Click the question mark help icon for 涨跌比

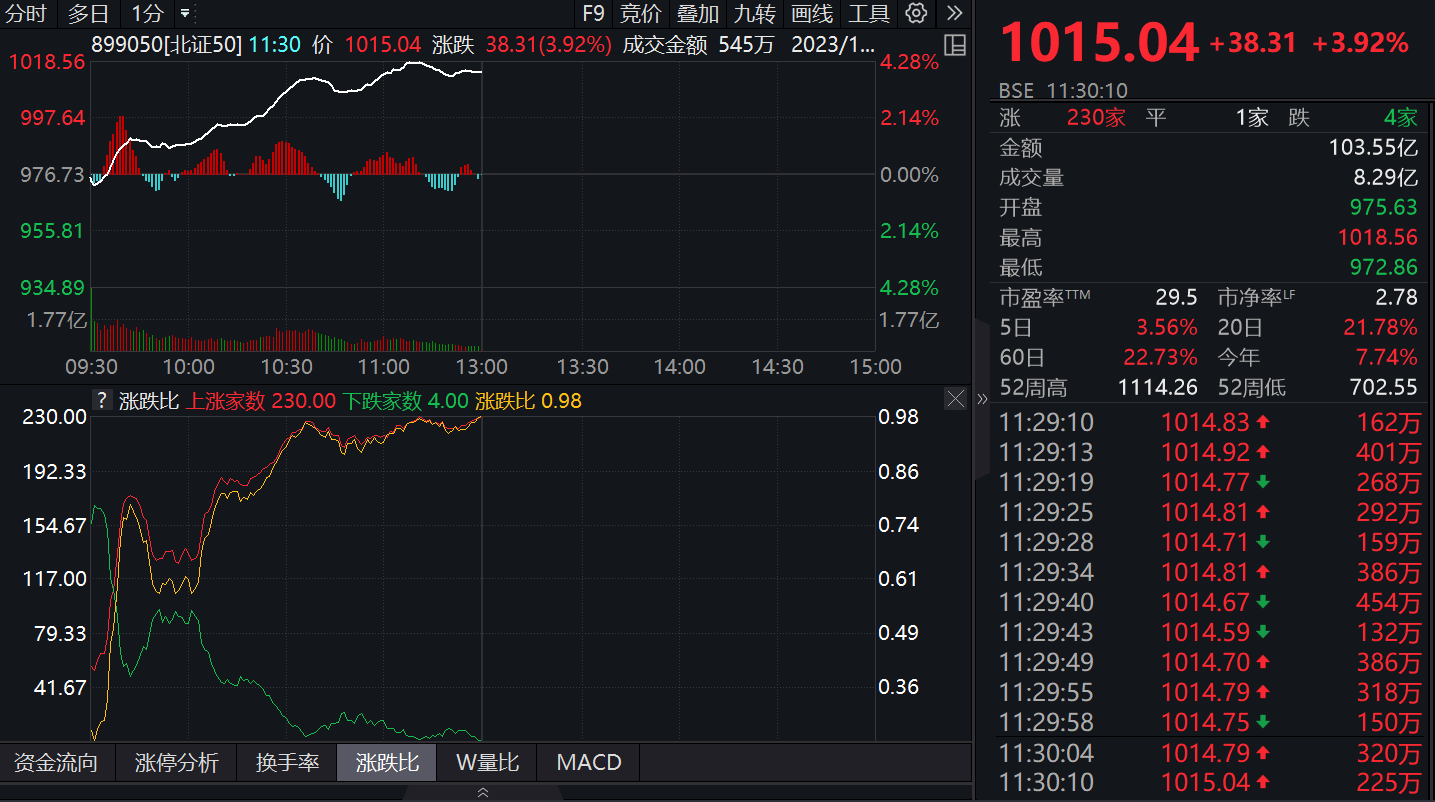[x=102, y=401]
